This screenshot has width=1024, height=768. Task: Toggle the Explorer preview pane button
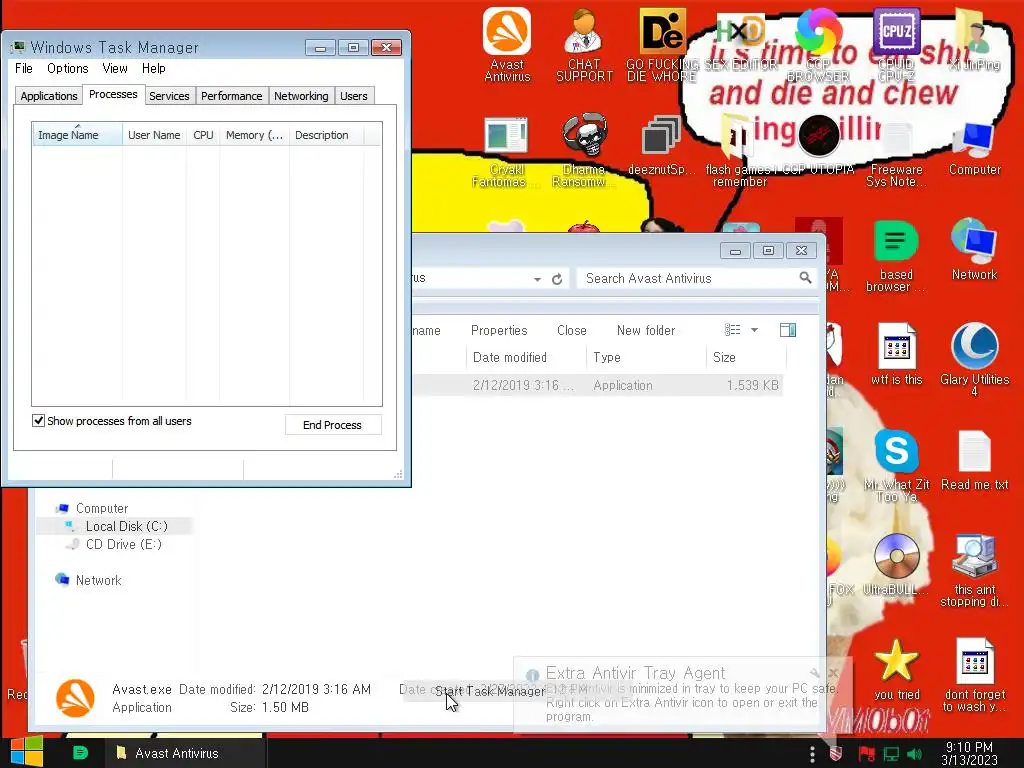(x=788, y=330)
